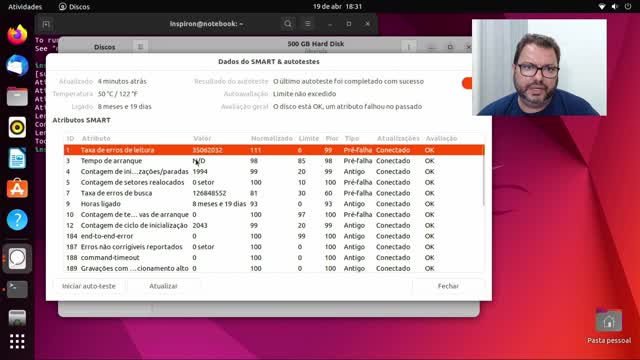Open the clock showing 19 de abr 18:31
This screenshot has height=360, width=640.
tap(338, 7)
